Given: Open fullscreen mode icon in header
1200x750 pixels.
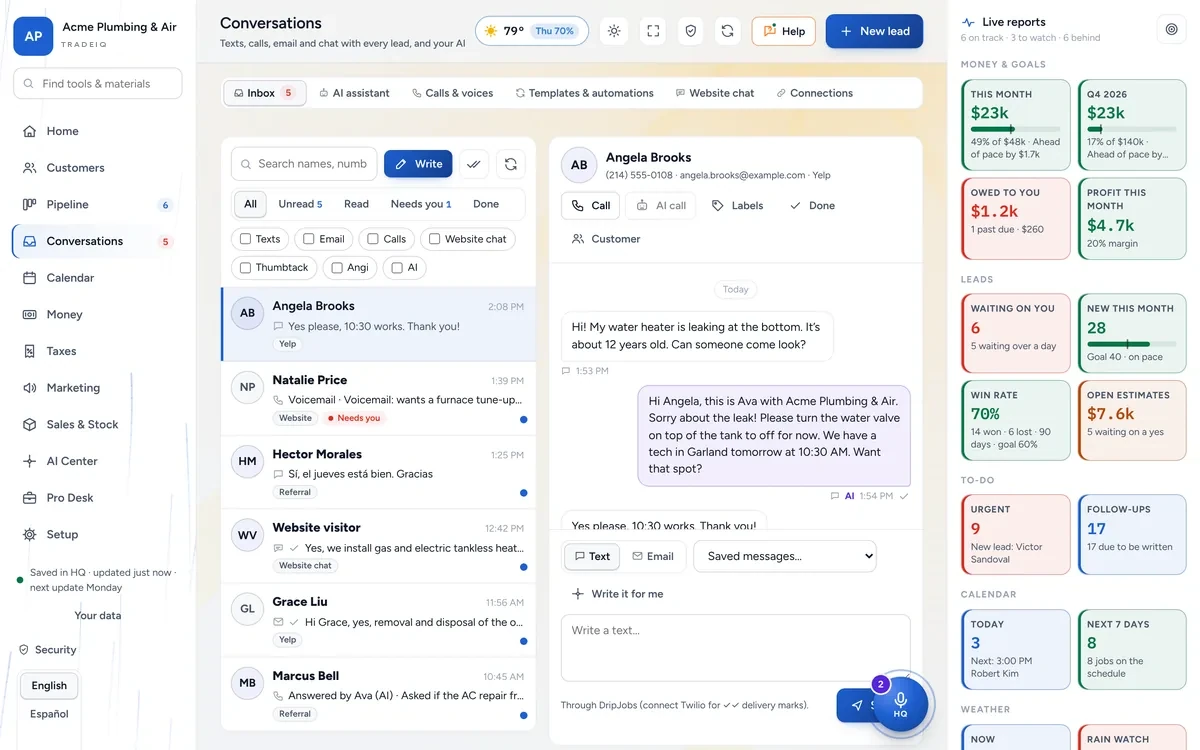Looking at the screenshot, I should coord(653,31).
